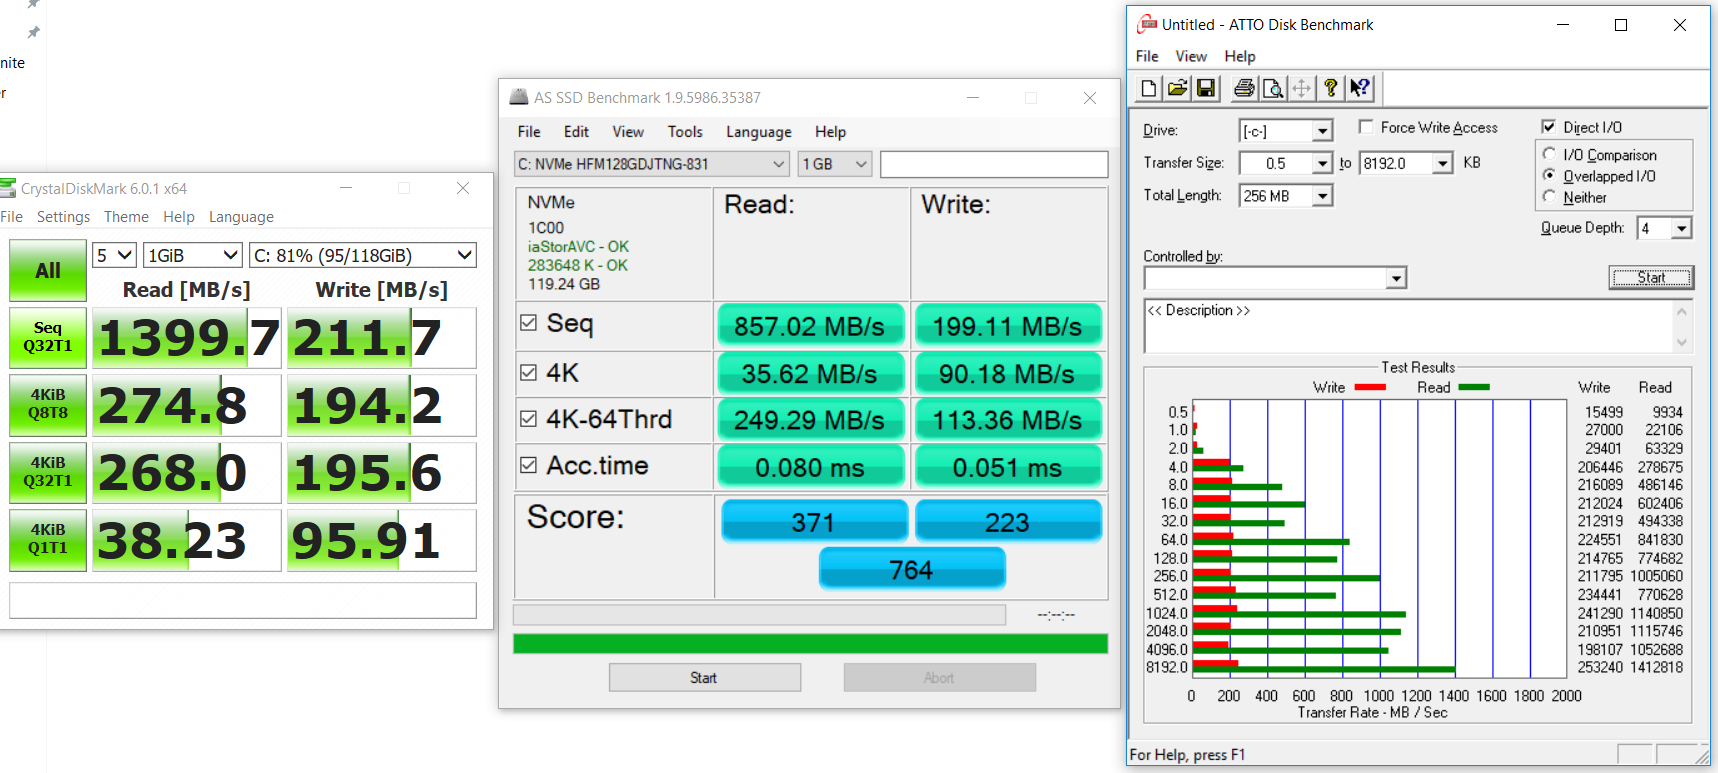This screenshot has height=773, width=1718.
Task: Open the ATTO Drive dropdown
Action: (x=1322, y=131)
